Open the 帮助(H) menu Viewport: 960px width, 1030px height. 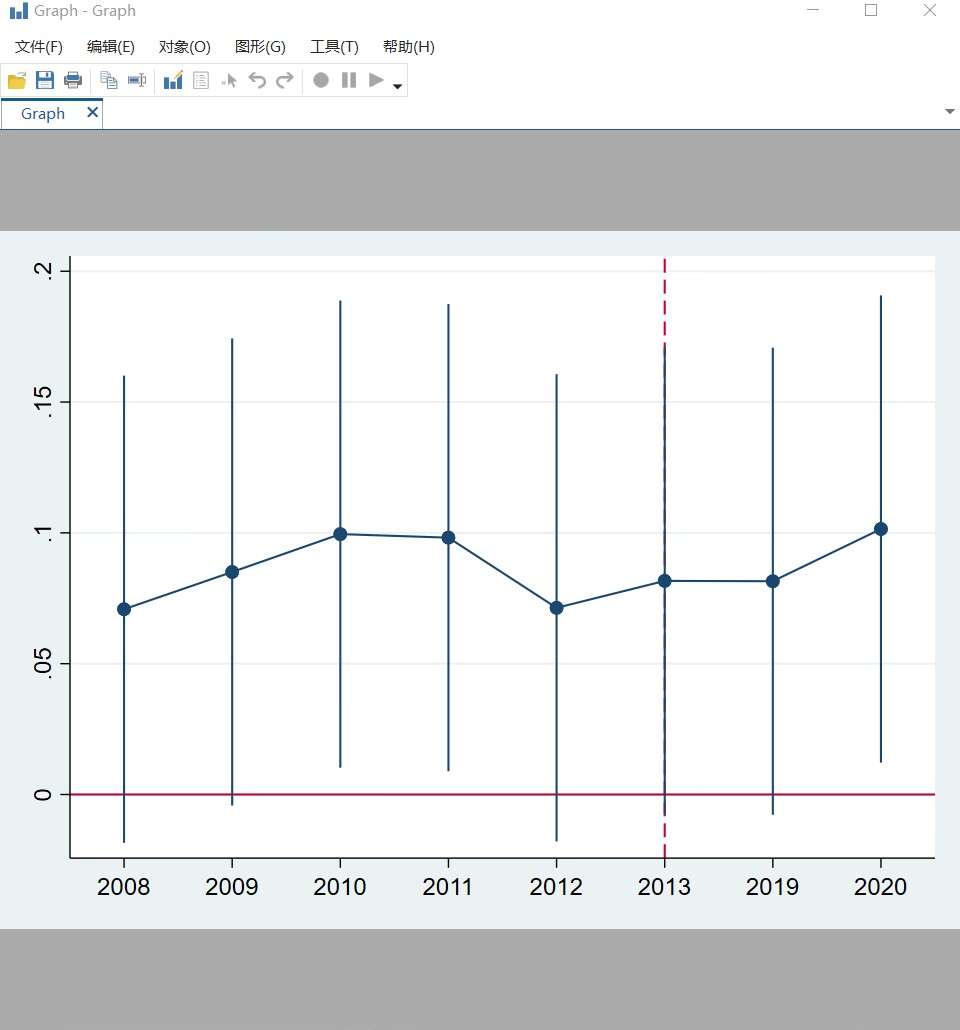pos(409,47)
